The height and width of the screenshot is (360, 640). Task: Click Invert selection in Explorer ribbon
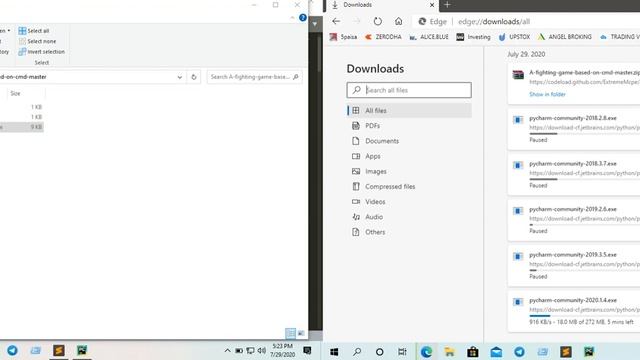tap(42, 52)
